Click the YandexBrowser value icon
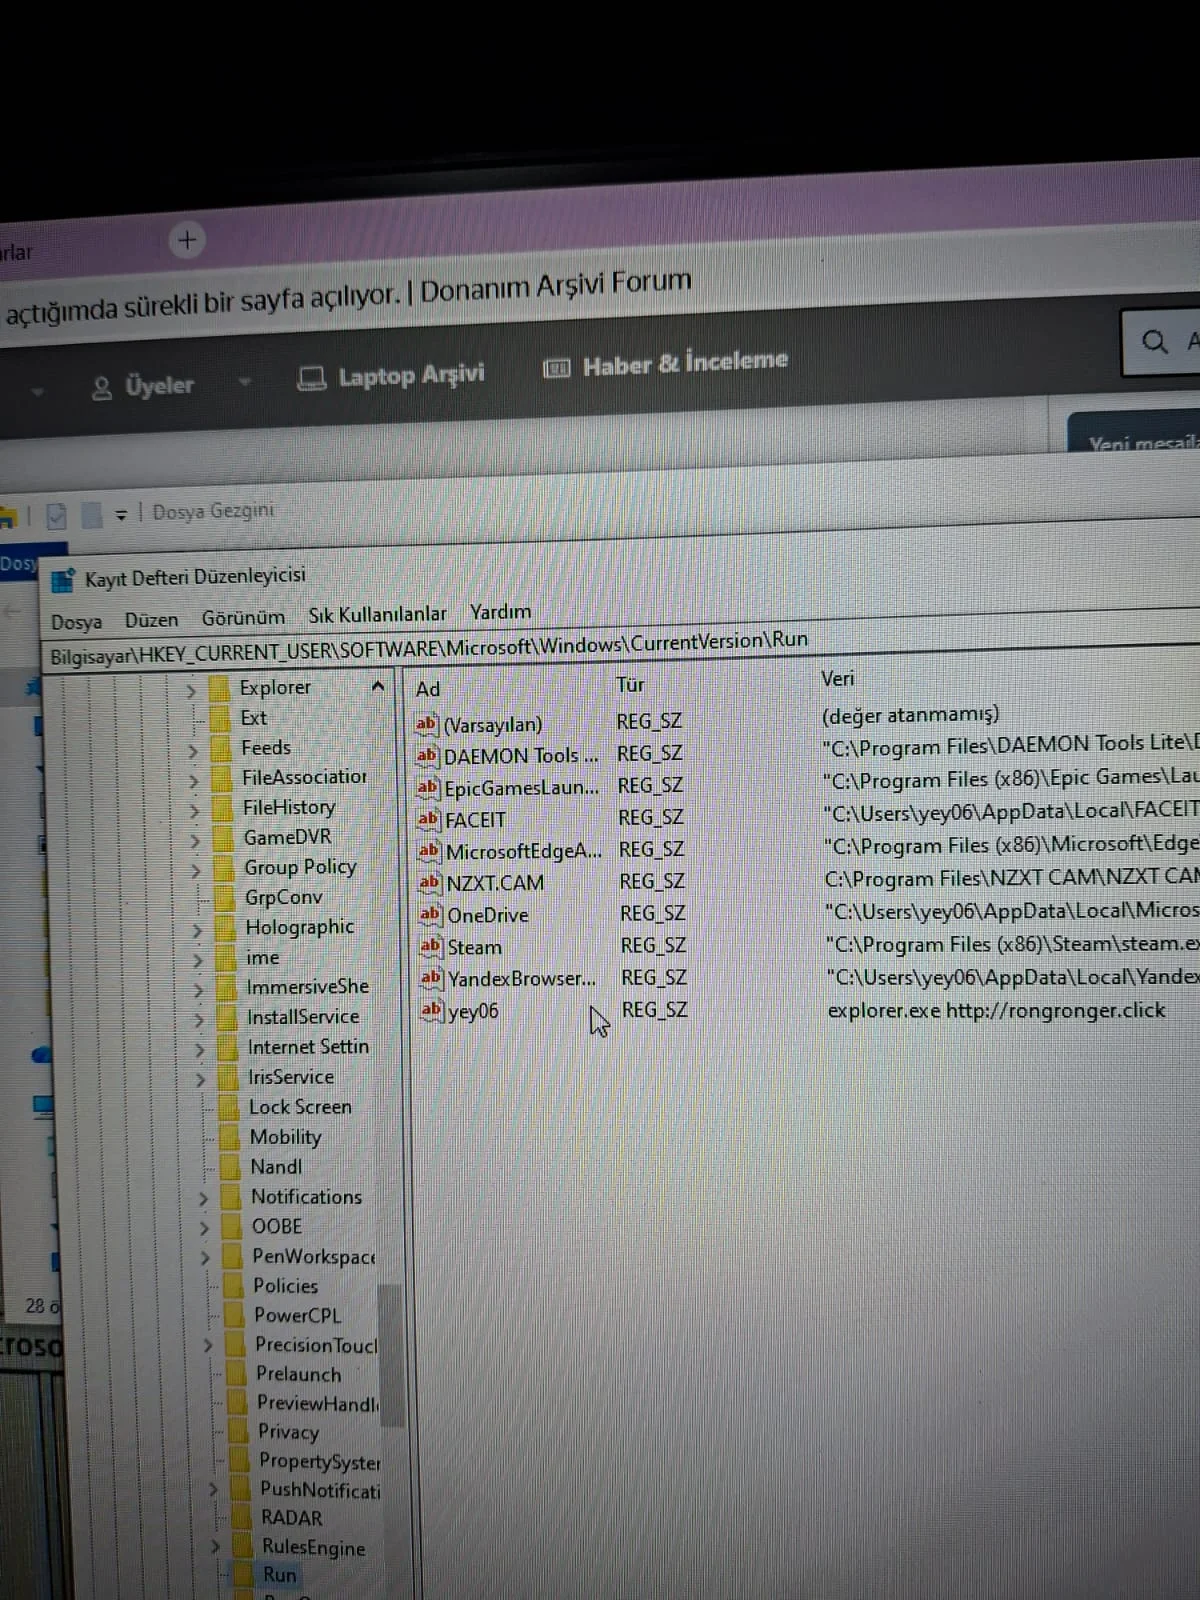 432,979
